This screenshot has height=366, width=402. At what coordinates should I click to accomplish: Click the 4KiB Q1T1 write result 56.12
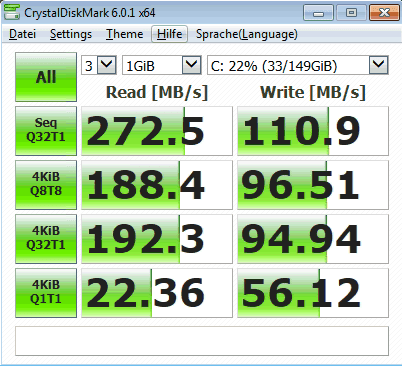tap(313, 293)
